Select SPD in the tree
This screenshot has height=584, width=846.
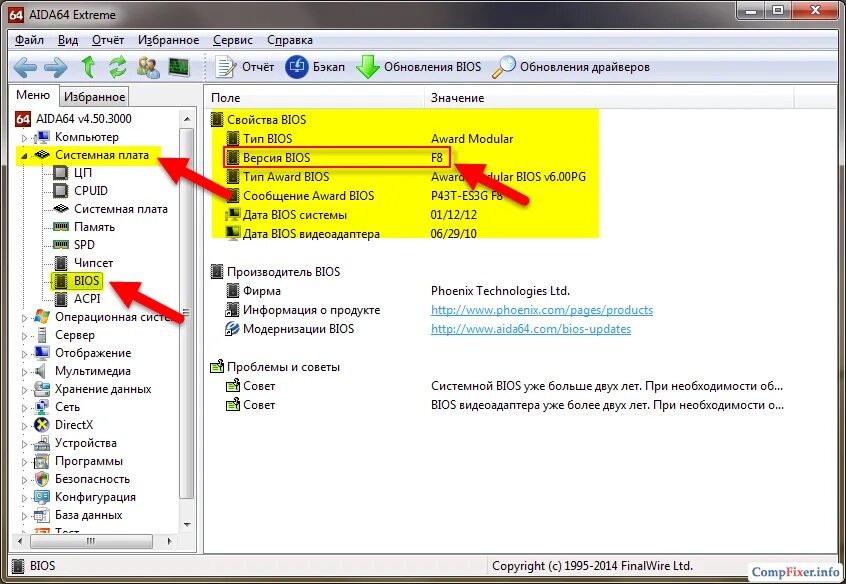84,245
